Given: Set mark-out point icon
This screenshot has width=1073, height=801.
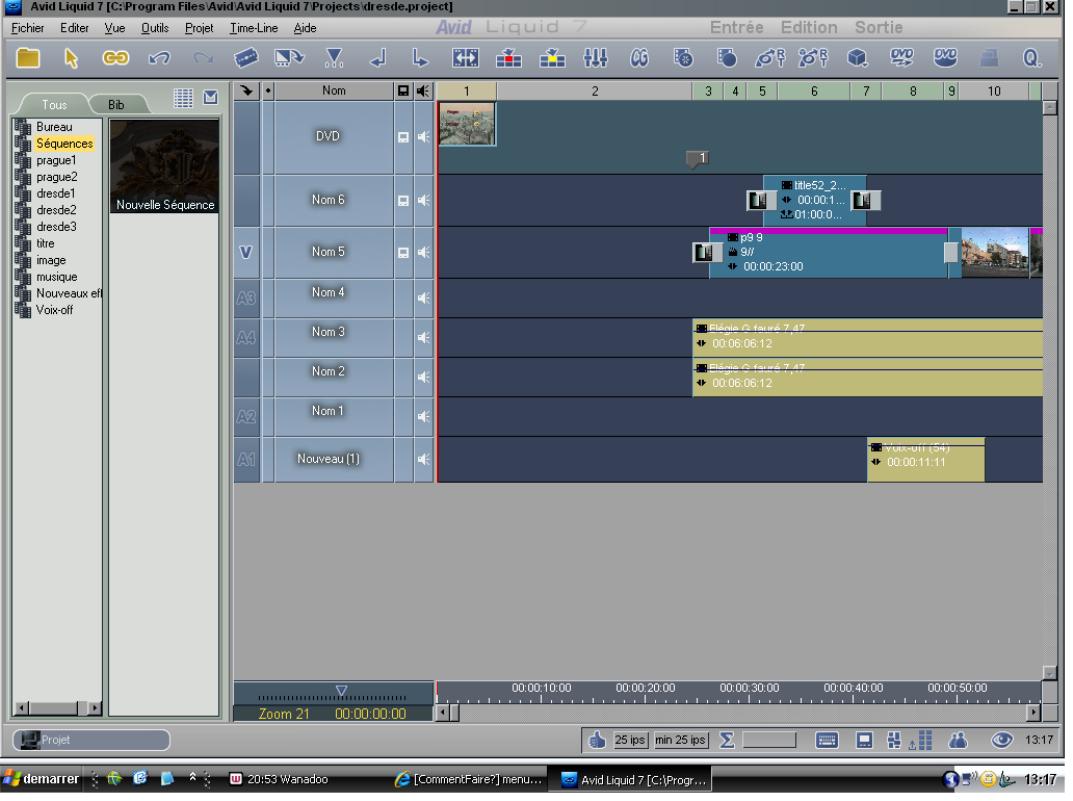Looking at the screenshot, I should [x=420, y=58].
